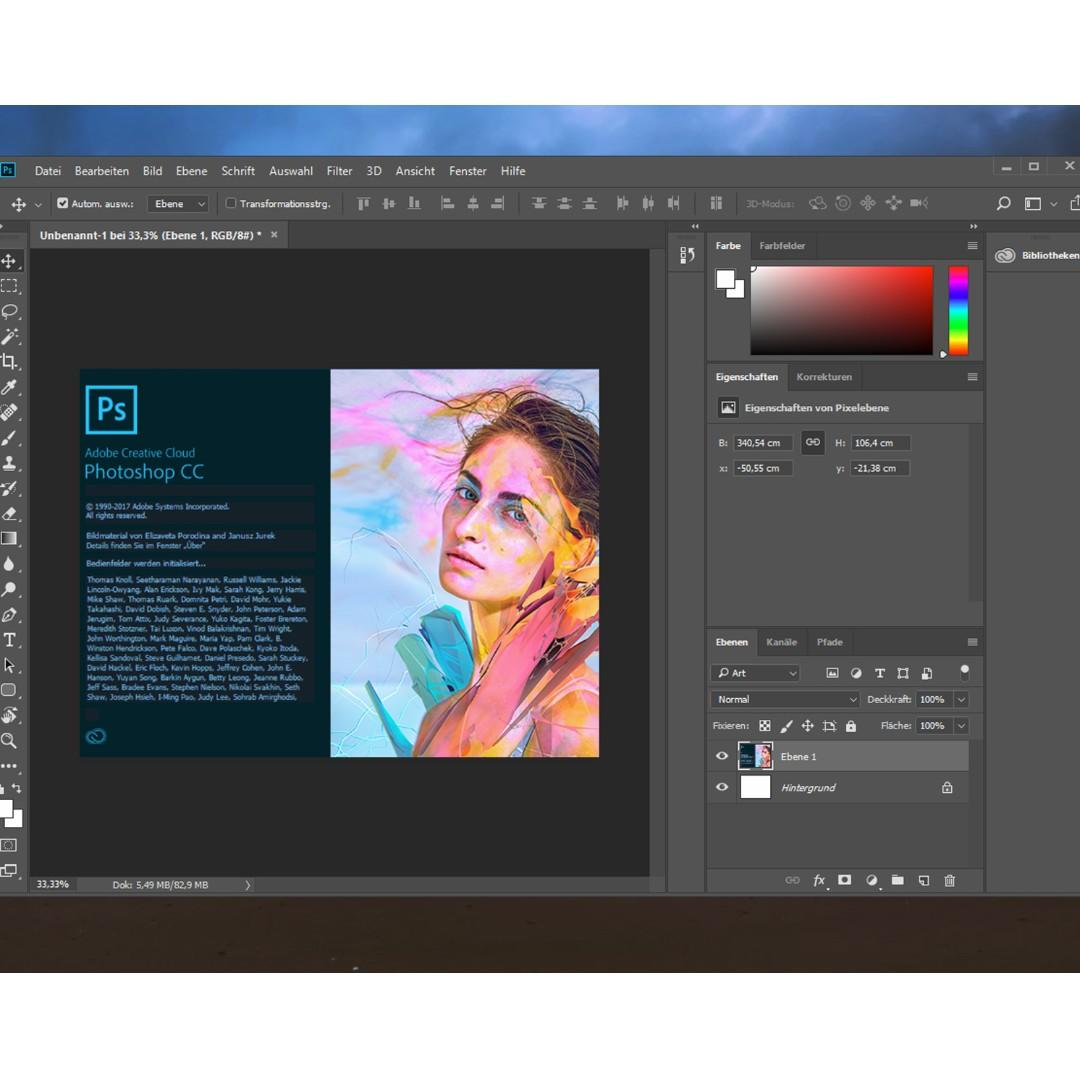The height and width of the screenshot is (1080, 1080).
Task: Select the Hand tool
Action: coord(9,716)
